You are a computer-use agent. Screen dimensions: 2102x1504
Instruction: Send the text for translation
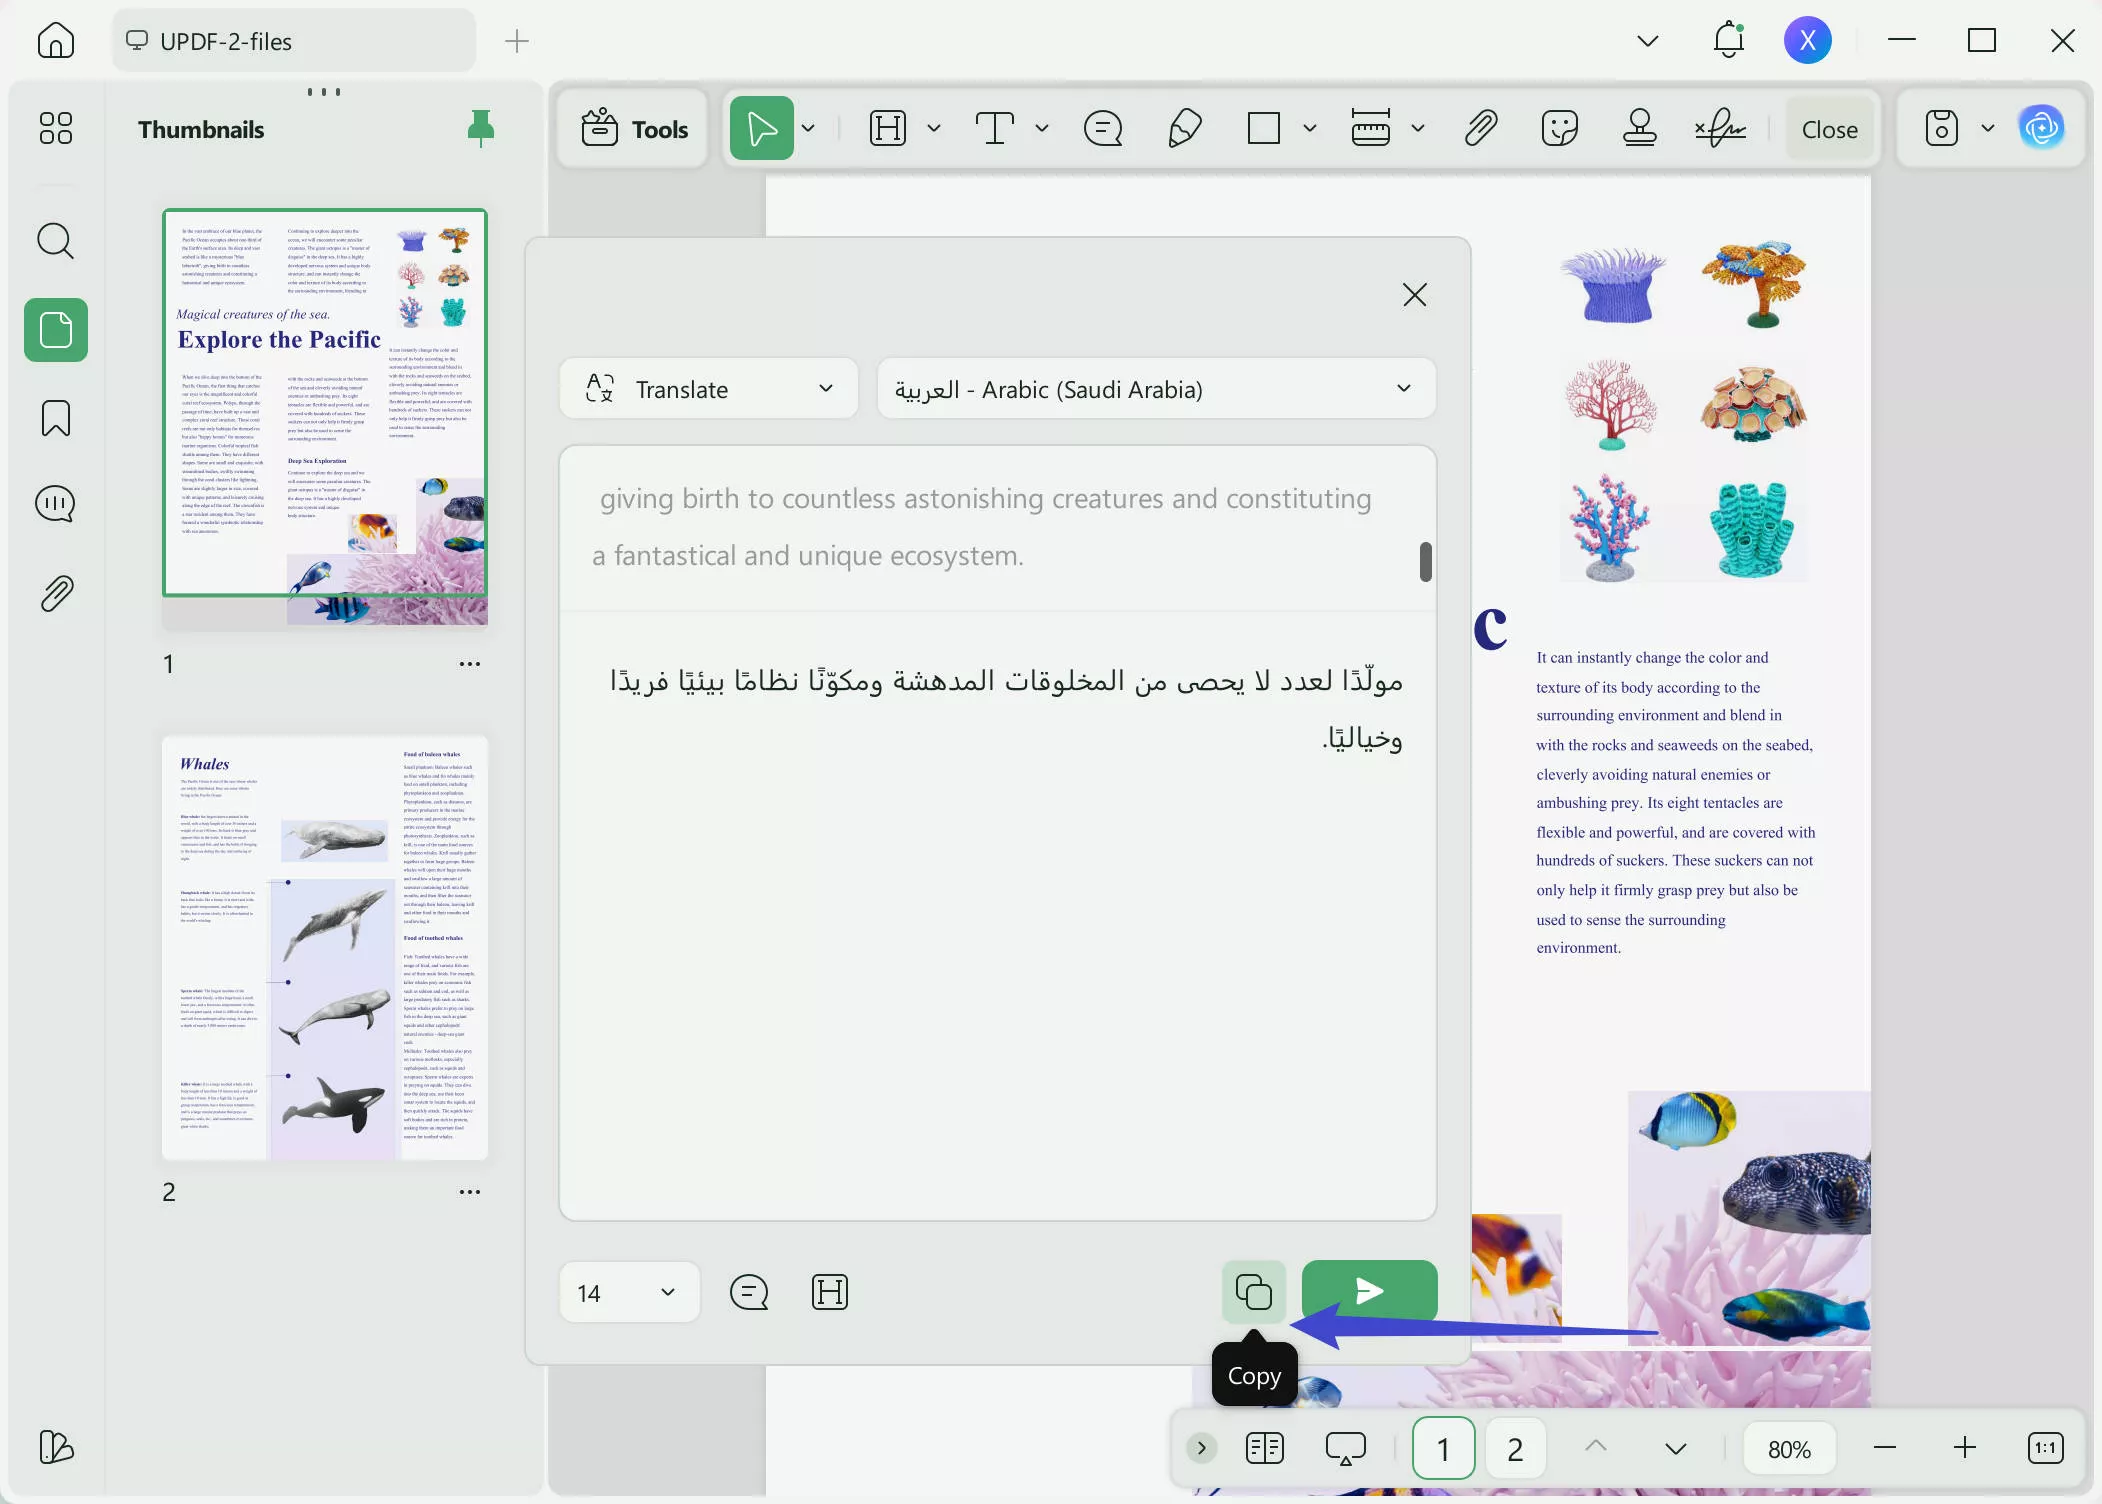click(x=1368, y=1291)
